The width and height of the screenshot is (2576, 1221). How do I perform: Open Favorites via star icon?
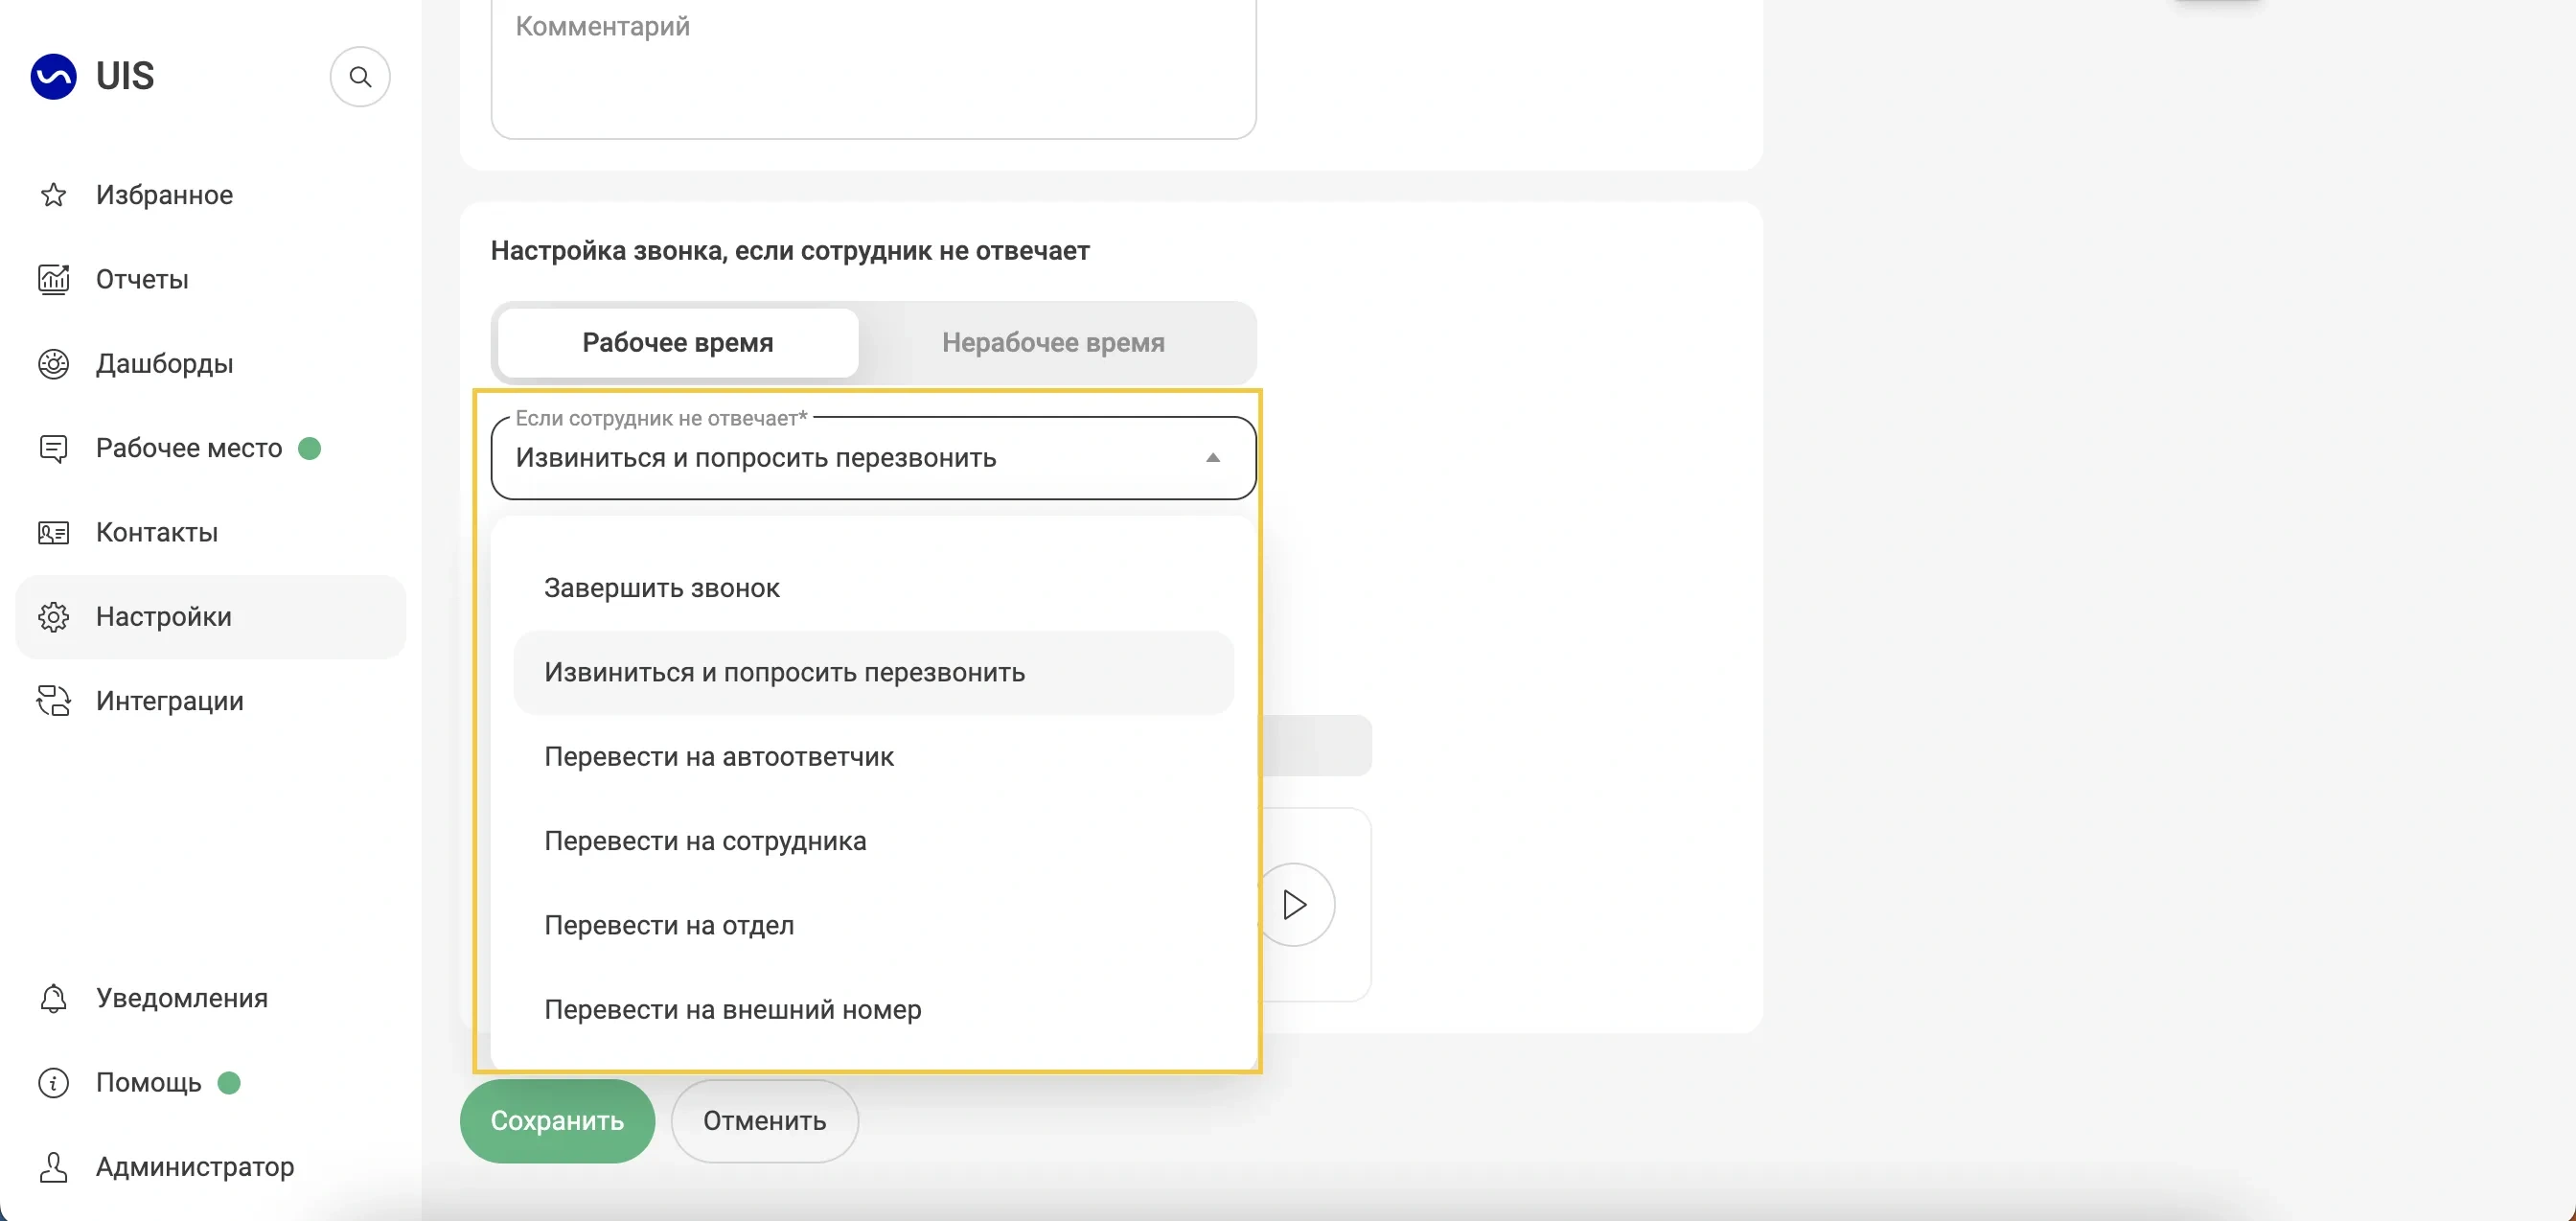pyautogui.click(x=53, y=195)
